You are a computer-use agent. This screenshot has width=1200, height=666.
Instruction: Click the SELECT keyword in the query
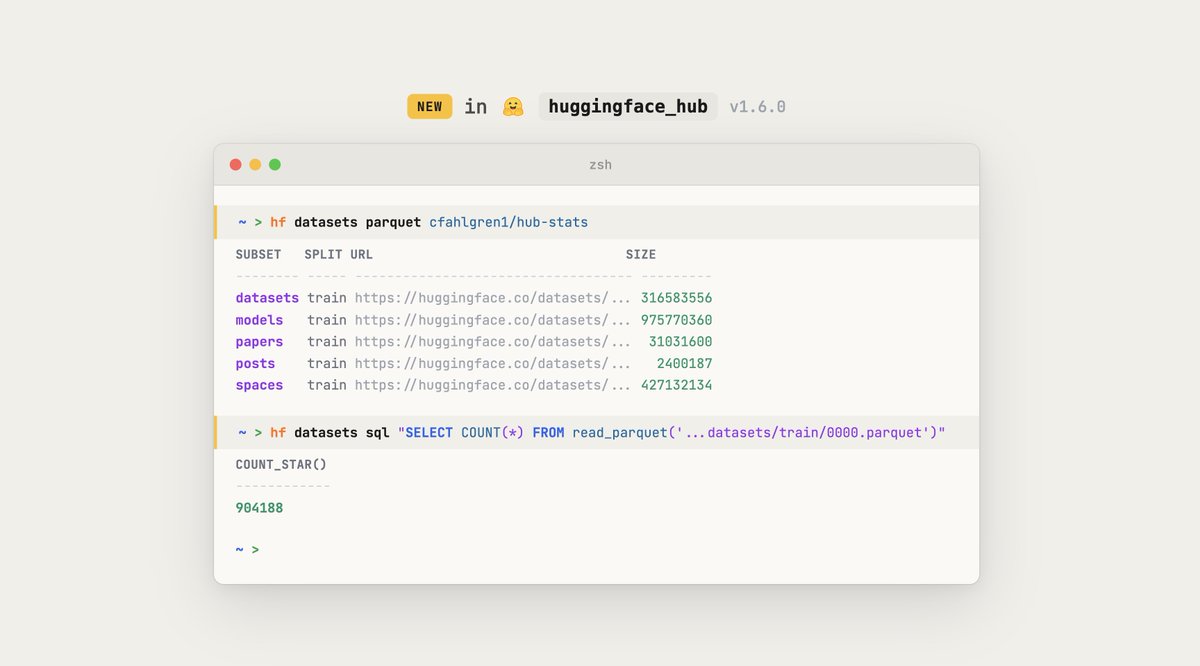coord(429,433)
